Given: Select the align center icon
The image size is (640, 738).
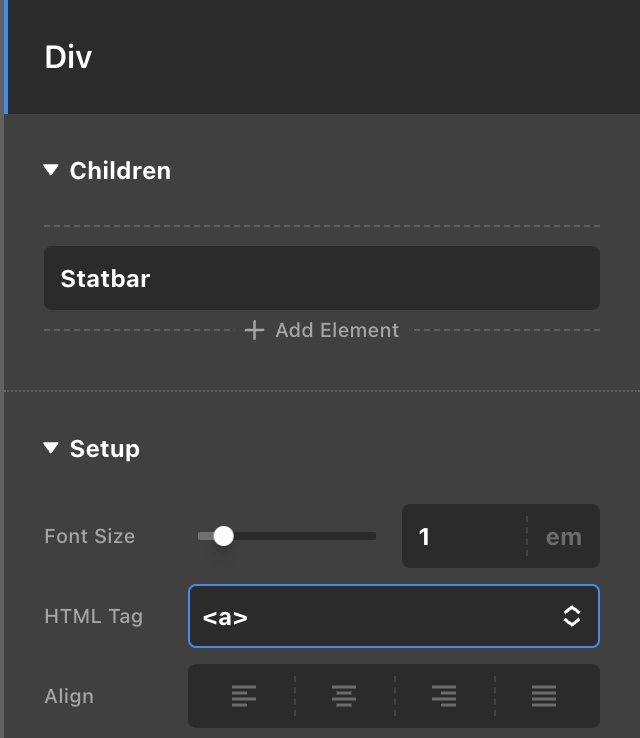Looking at the screenshot, I should (x=344, y=696).
